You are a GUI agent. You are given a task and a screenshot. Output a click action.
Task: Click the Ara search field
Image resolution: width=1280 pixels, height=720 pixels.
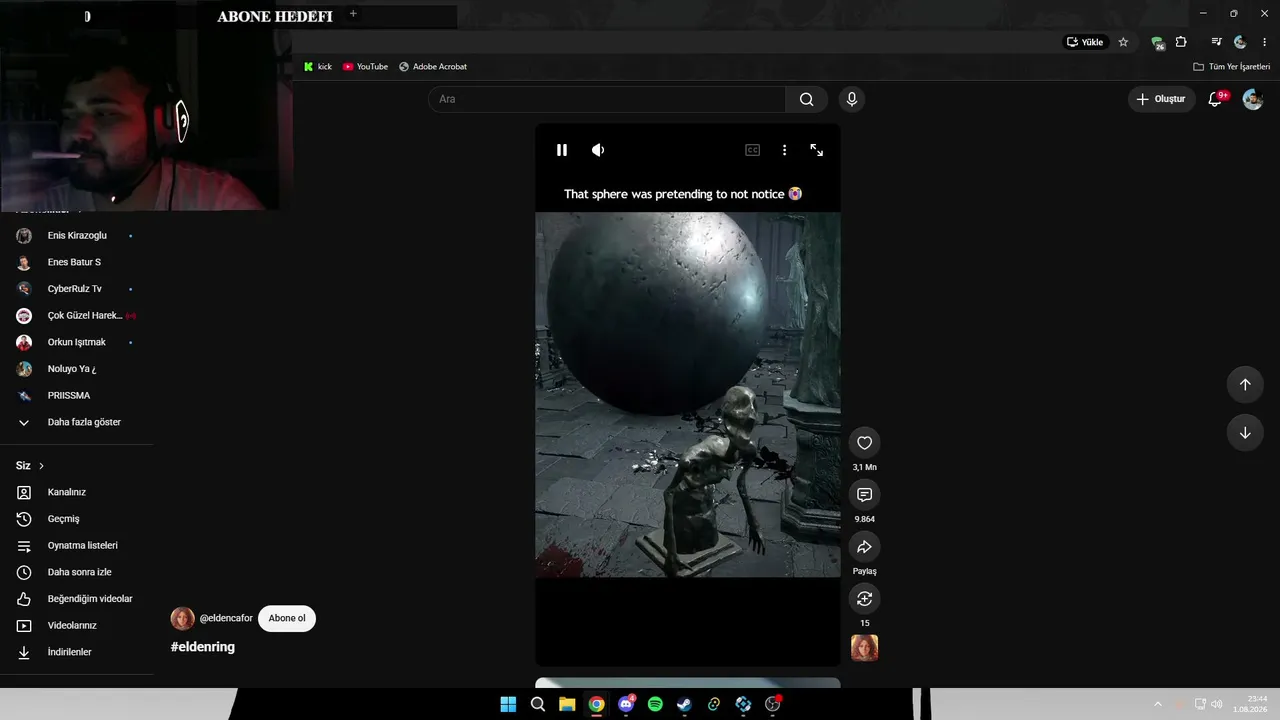(607, 99)
